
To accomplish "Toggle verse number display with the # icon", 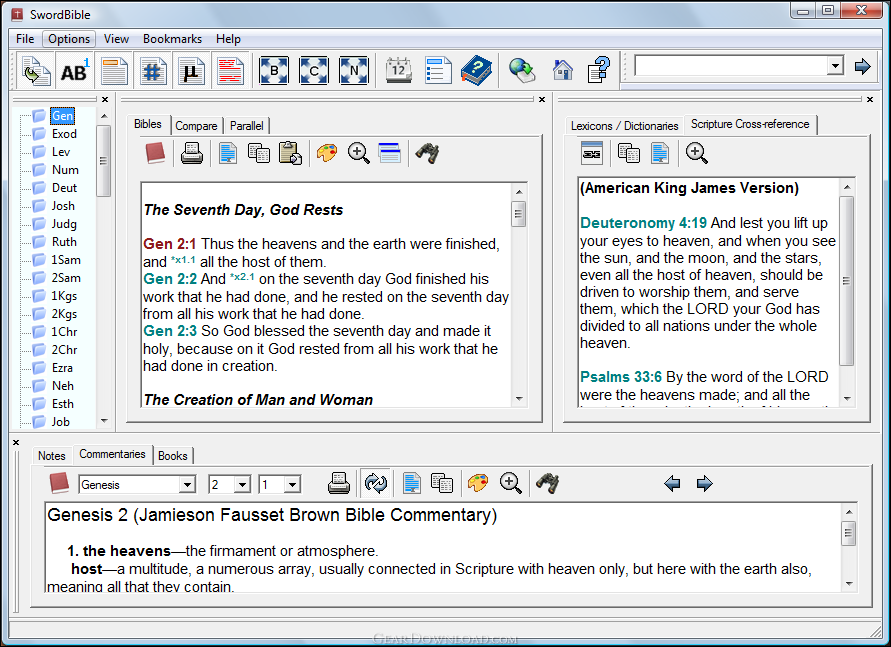I will click(152, 71).
